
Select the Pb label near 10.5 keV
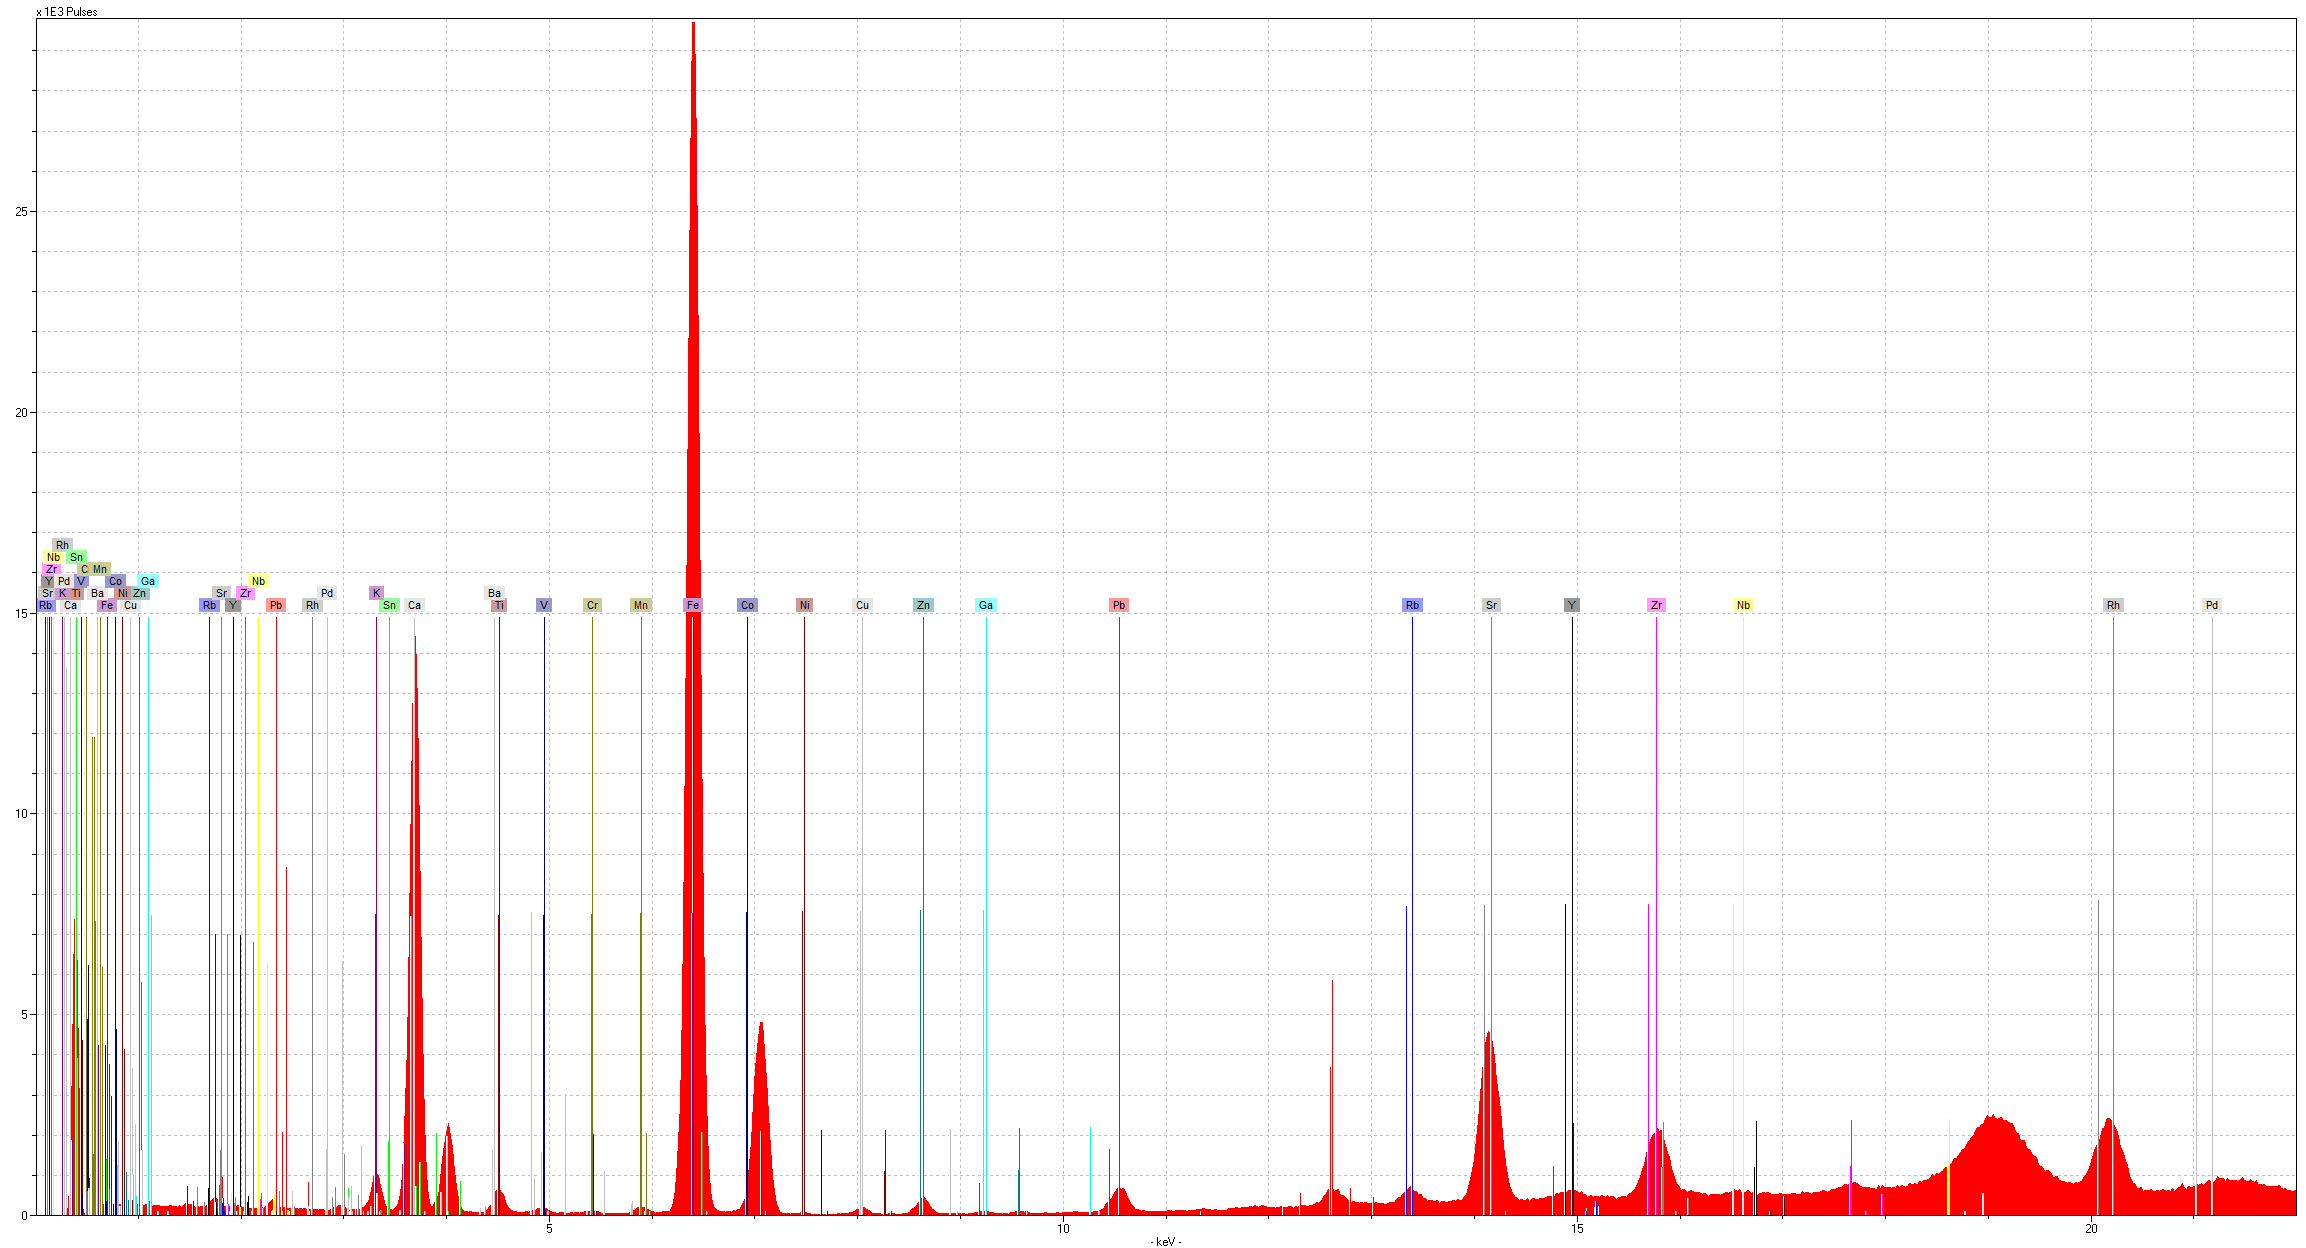(1119, 605)
